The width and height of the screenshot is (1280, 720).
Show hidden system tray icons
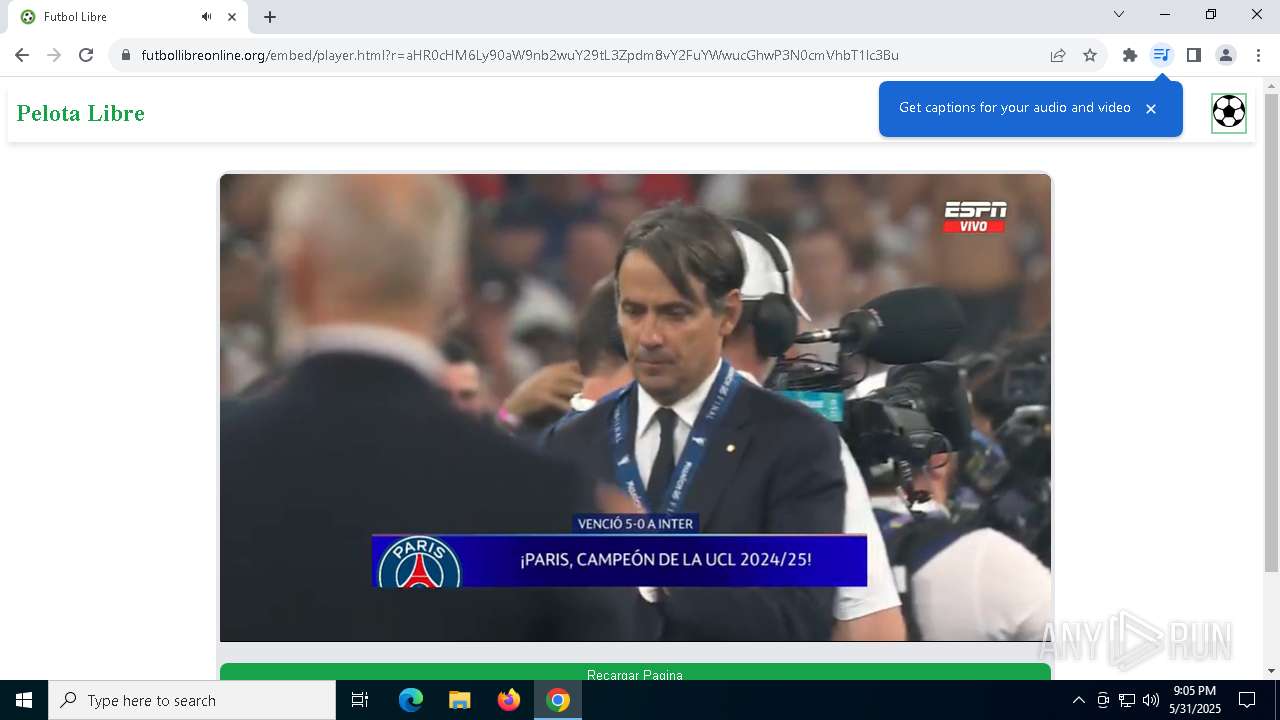pyautogui.click(x=1078, y=700)
